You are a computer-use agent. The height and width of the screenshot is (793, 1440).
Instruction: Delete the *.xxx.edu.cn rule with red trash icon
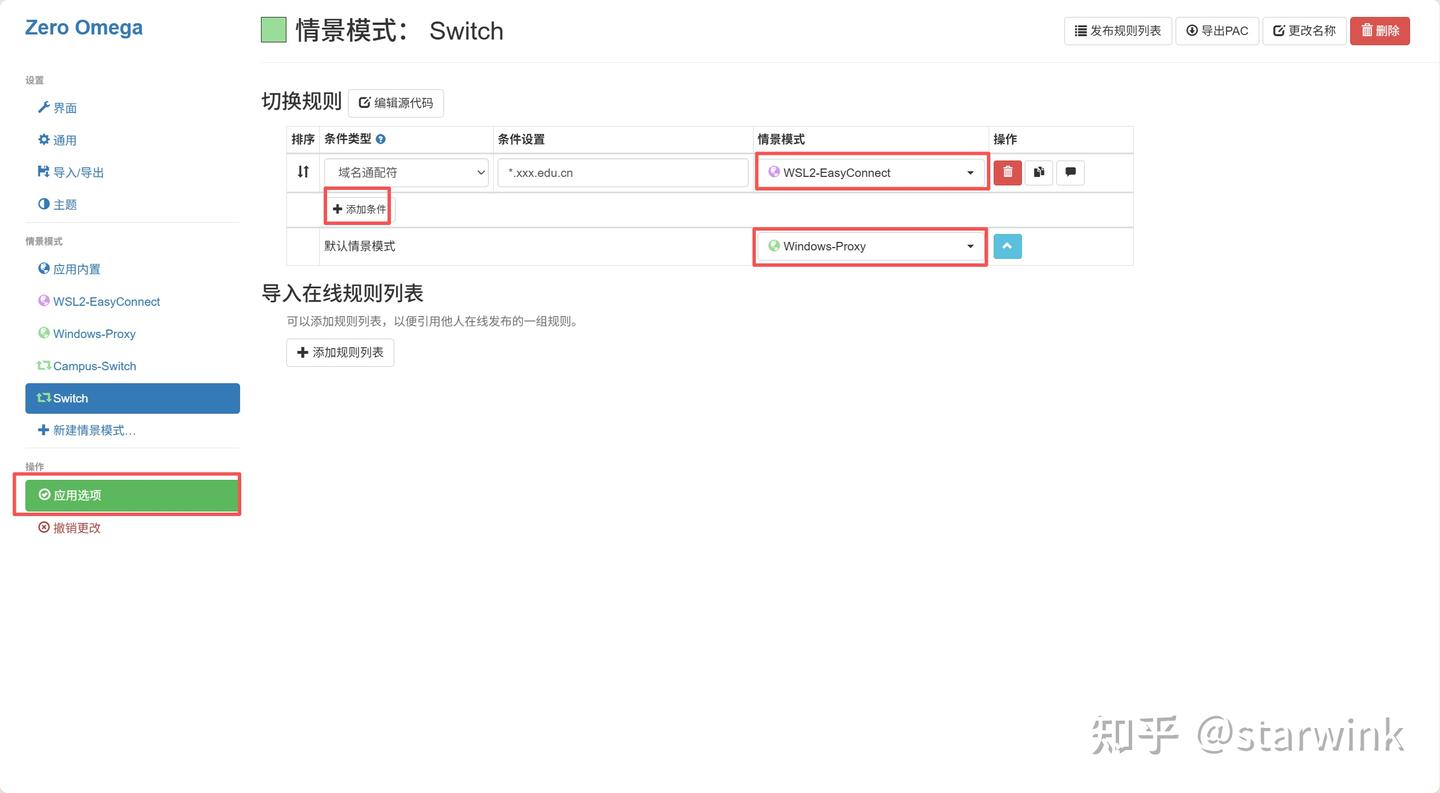pyautogui.click(x=1007, y=172)
